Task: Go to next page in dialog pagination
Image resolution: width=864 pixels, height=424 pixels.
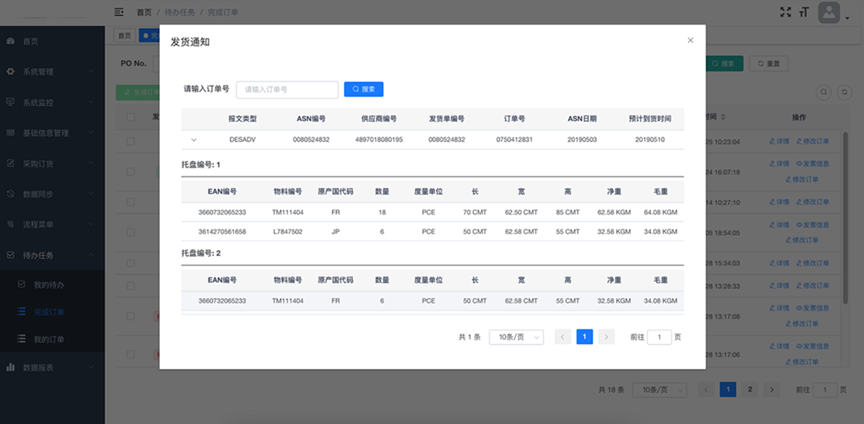Action: coord(606,337)
